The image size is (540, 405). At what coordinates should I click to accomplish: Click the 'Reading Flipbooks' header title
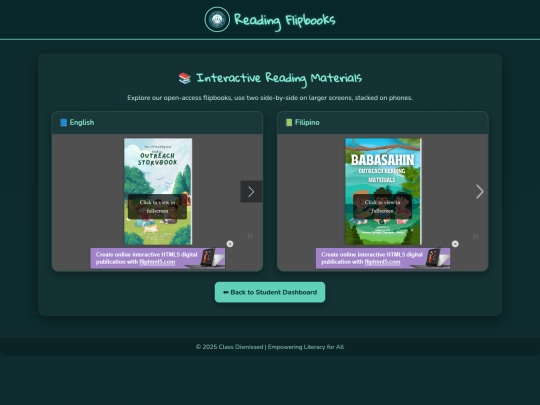(x=284, y=21)
